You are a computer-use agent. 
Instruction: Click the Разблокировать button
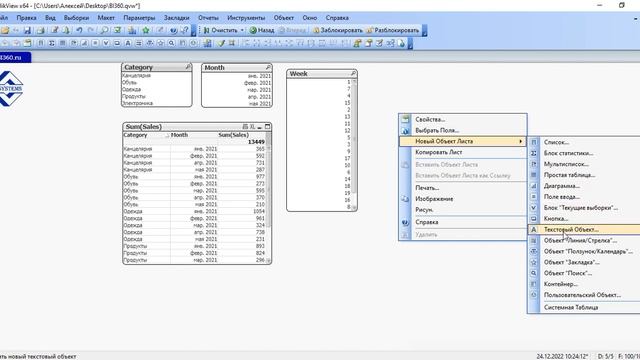393,30
